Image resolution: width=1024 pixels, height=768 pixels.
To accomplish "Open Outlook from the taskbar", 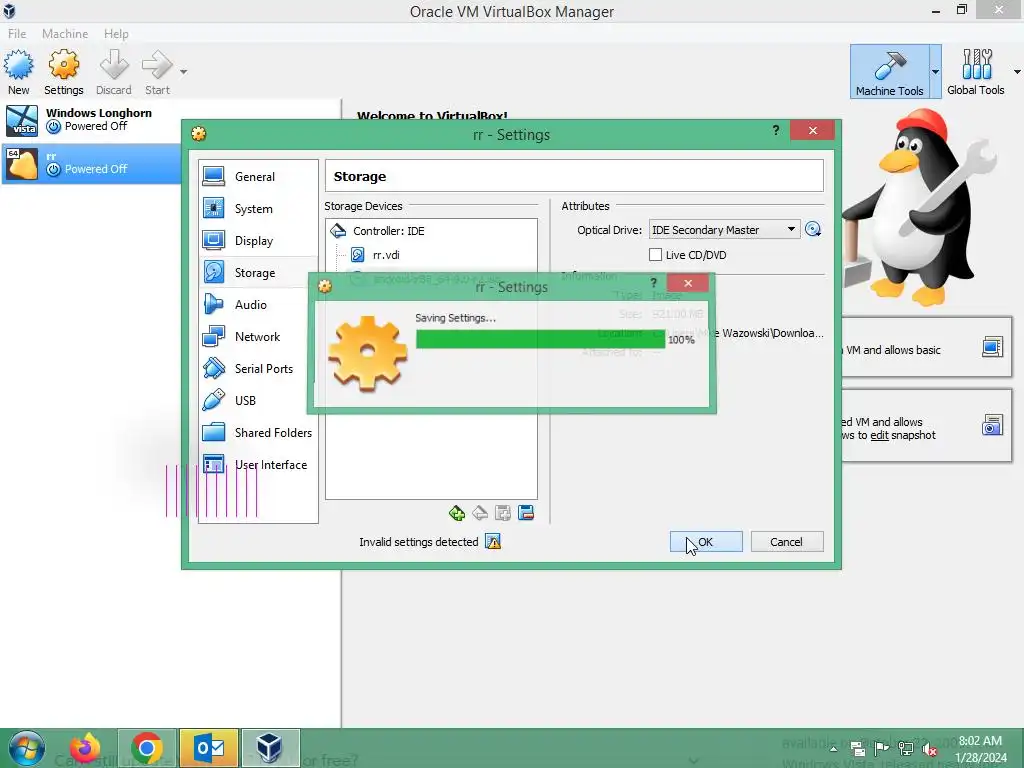I will point(209,748).
